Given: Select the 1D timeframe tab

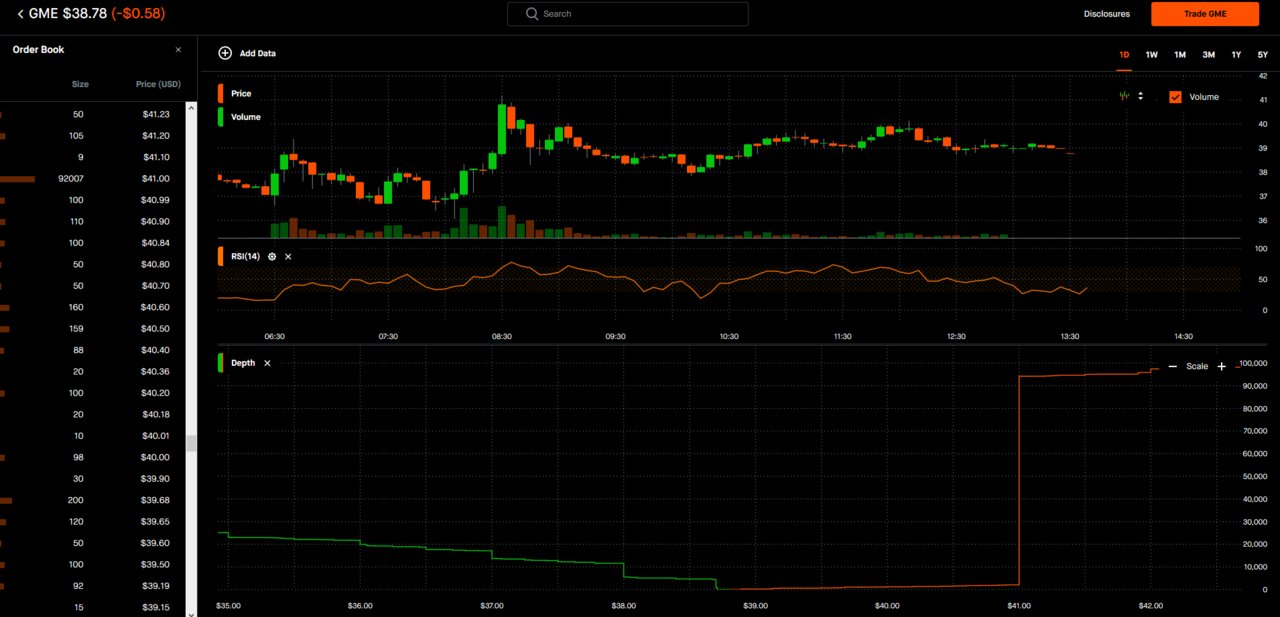Looking at the screenshot, I should tap(1124, 55).
